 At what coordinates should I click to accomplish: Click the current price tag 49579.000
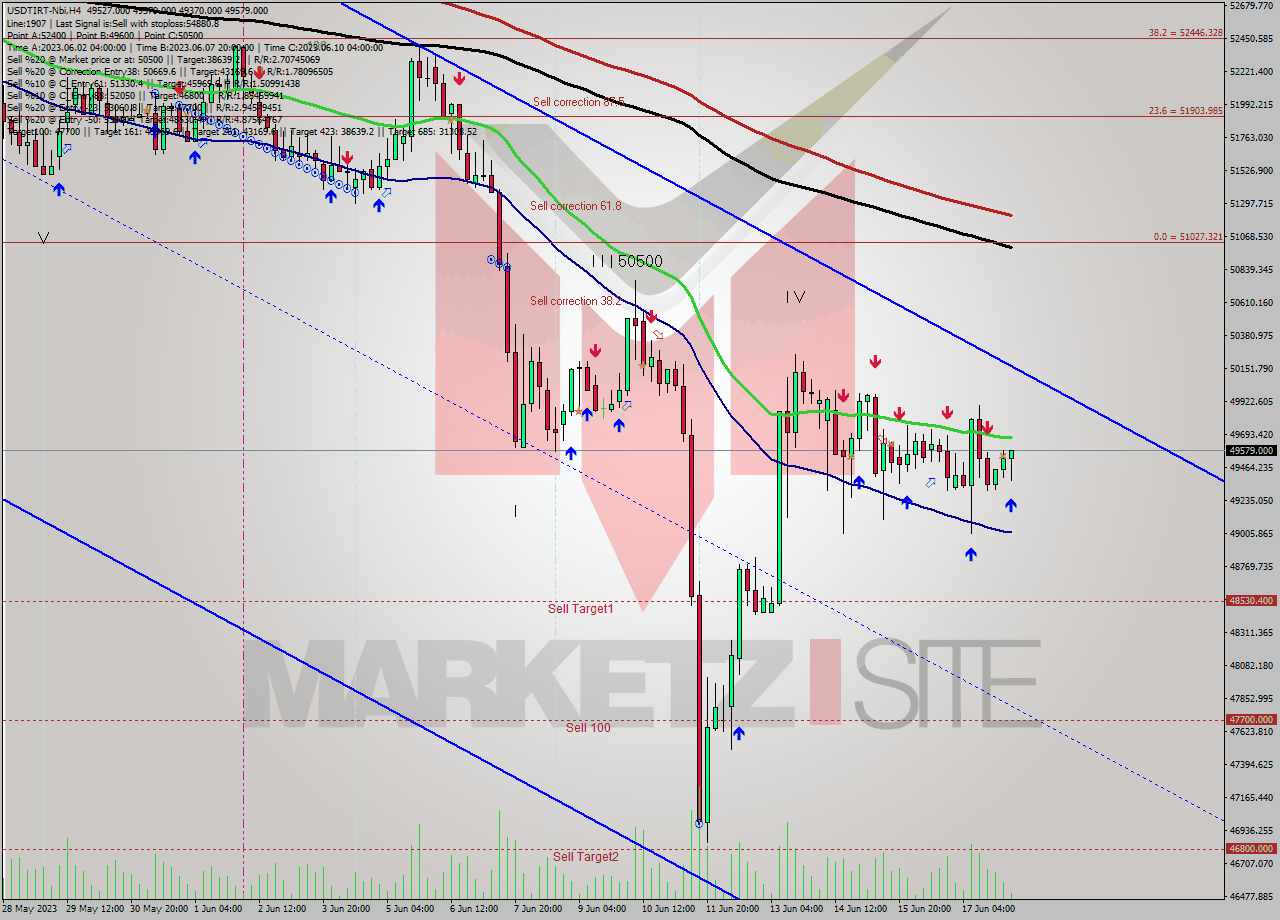coord(1251,451)
